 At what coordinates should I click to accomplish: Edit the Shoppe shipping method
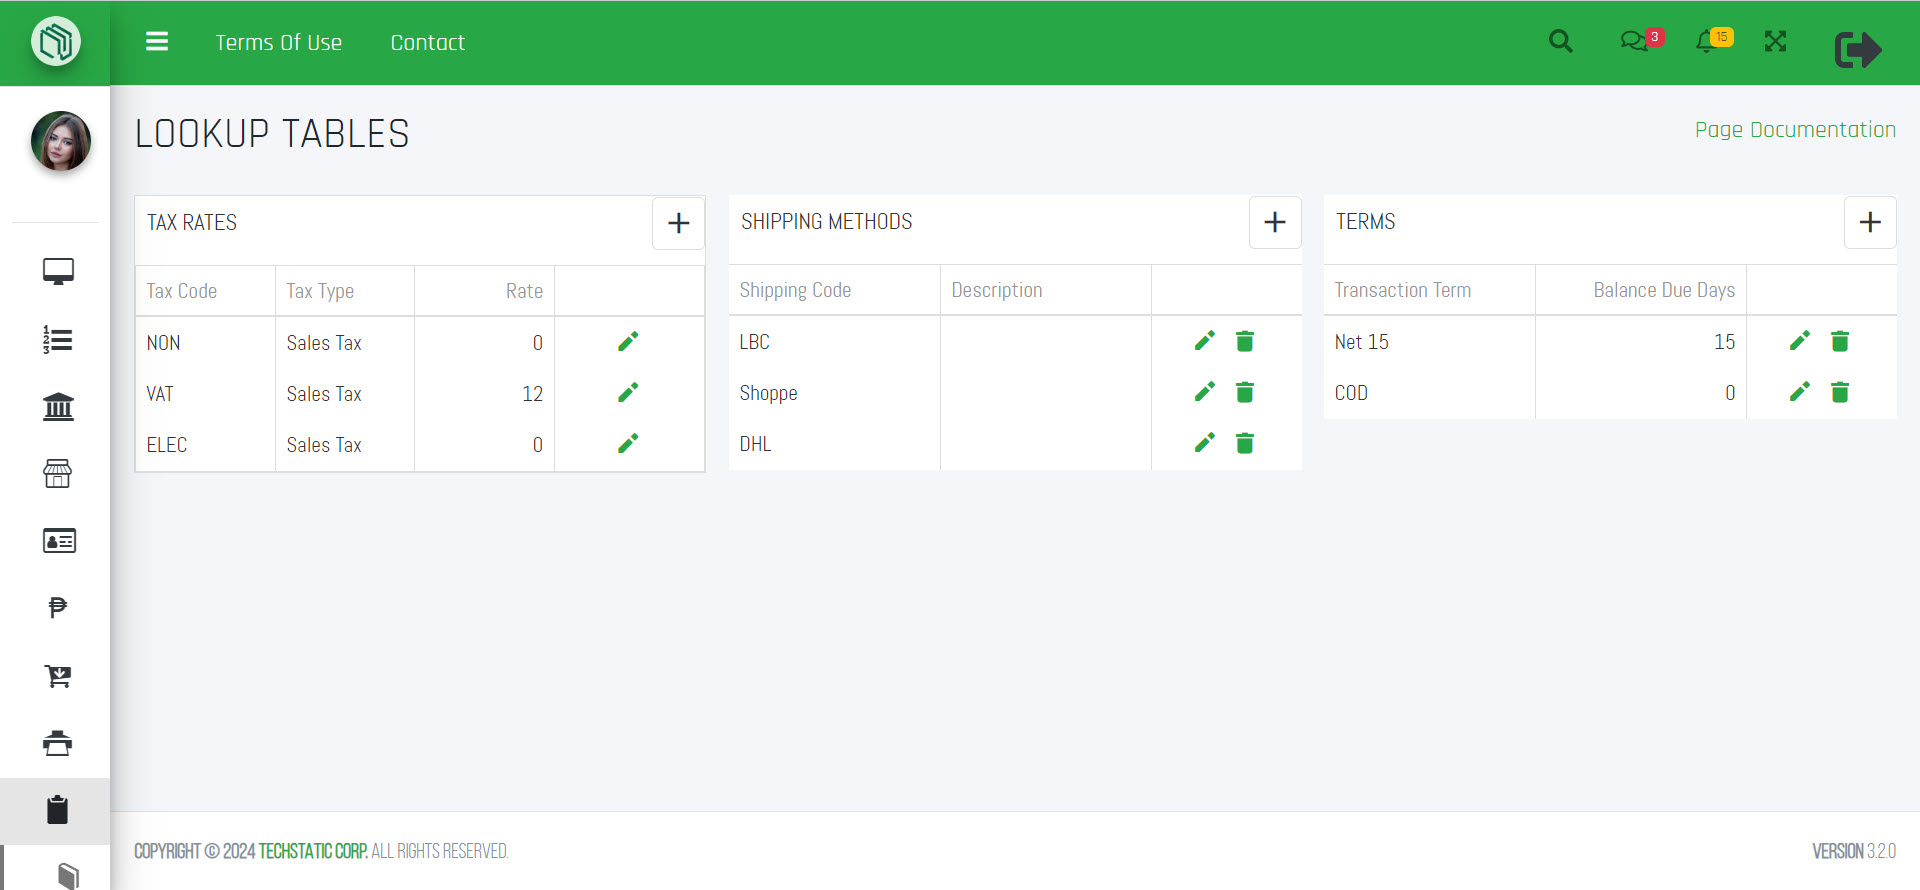pyautogui.click(x=1205, y=392)
